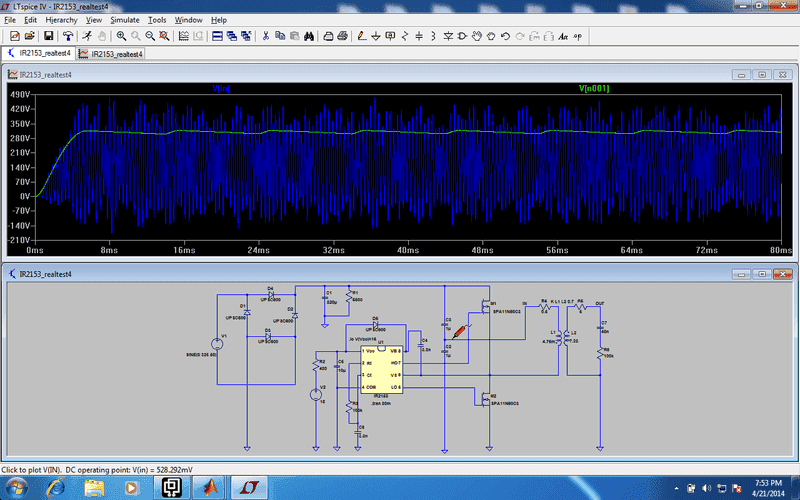Viewport: 800px width, 500px height.
Task: Place a Resistor component
Action: click(x=405, y=36)
